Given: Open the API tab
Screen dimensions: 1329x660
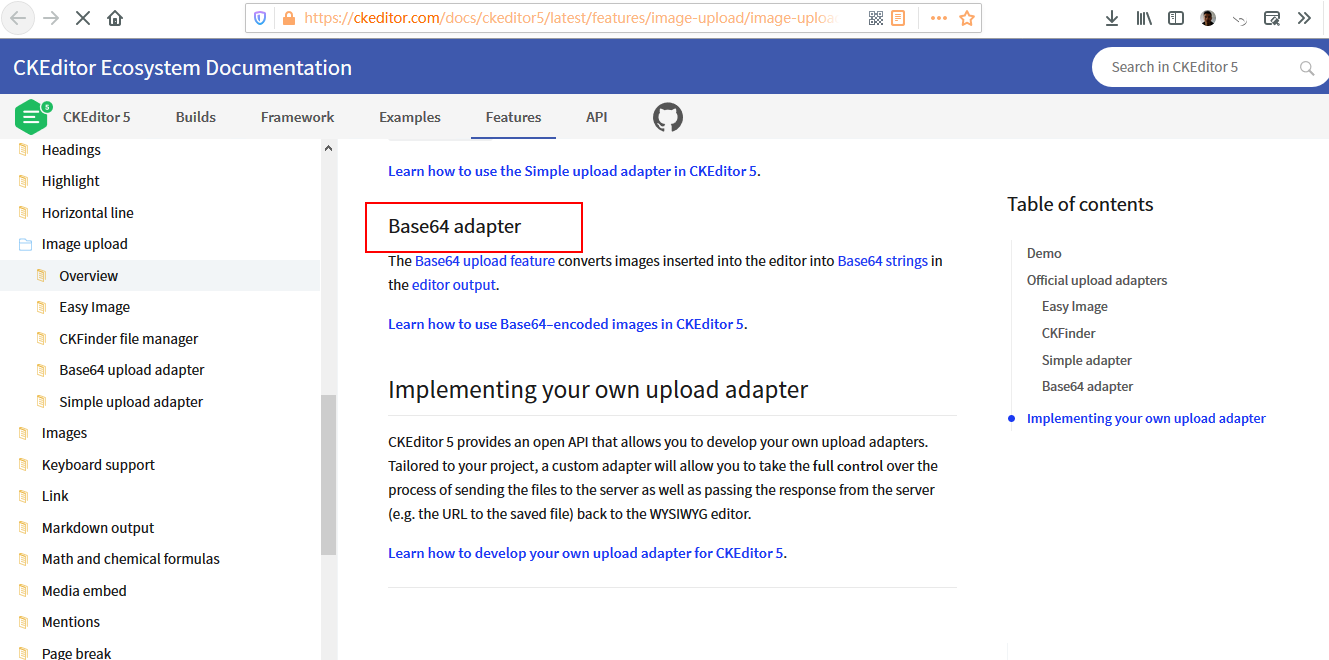Looking at the screenshot, I should 597,117.
